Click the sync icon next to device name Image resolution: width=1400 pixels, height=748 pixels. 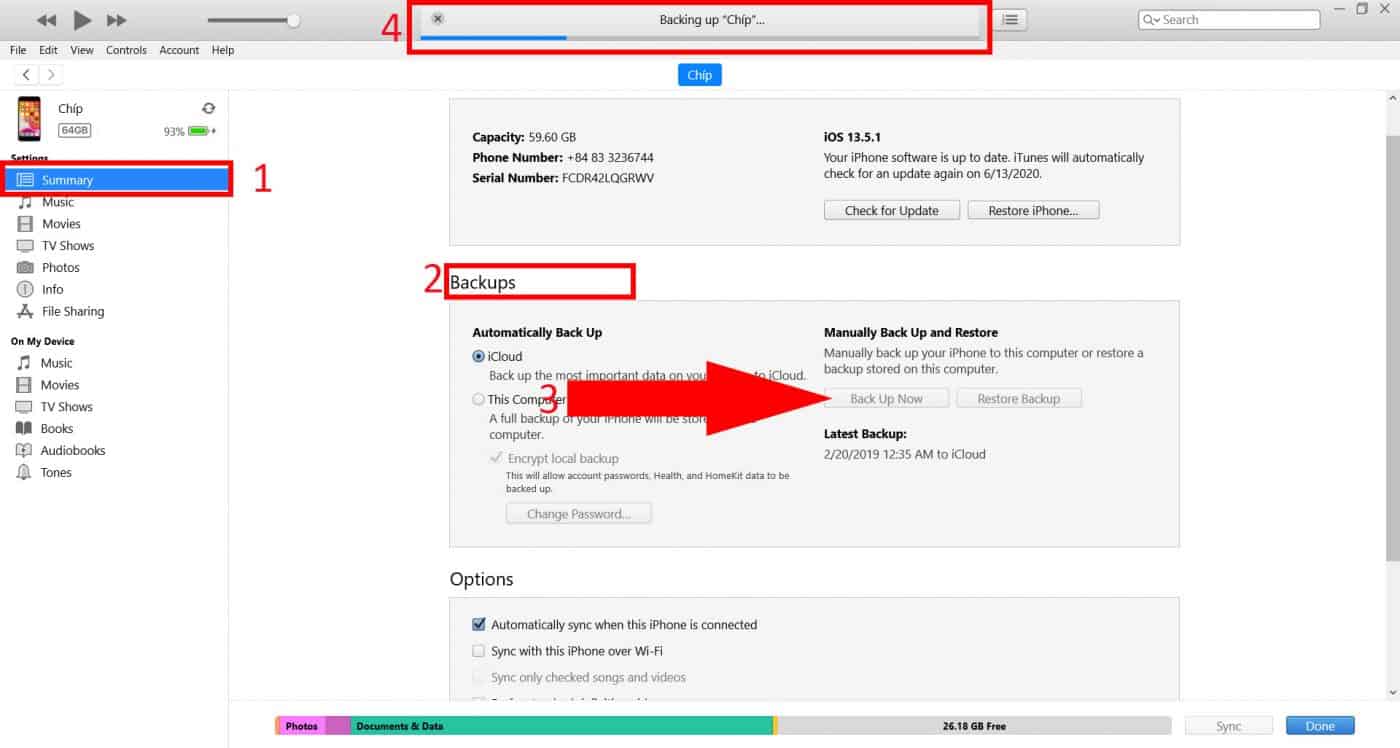(x=208, y=108)
